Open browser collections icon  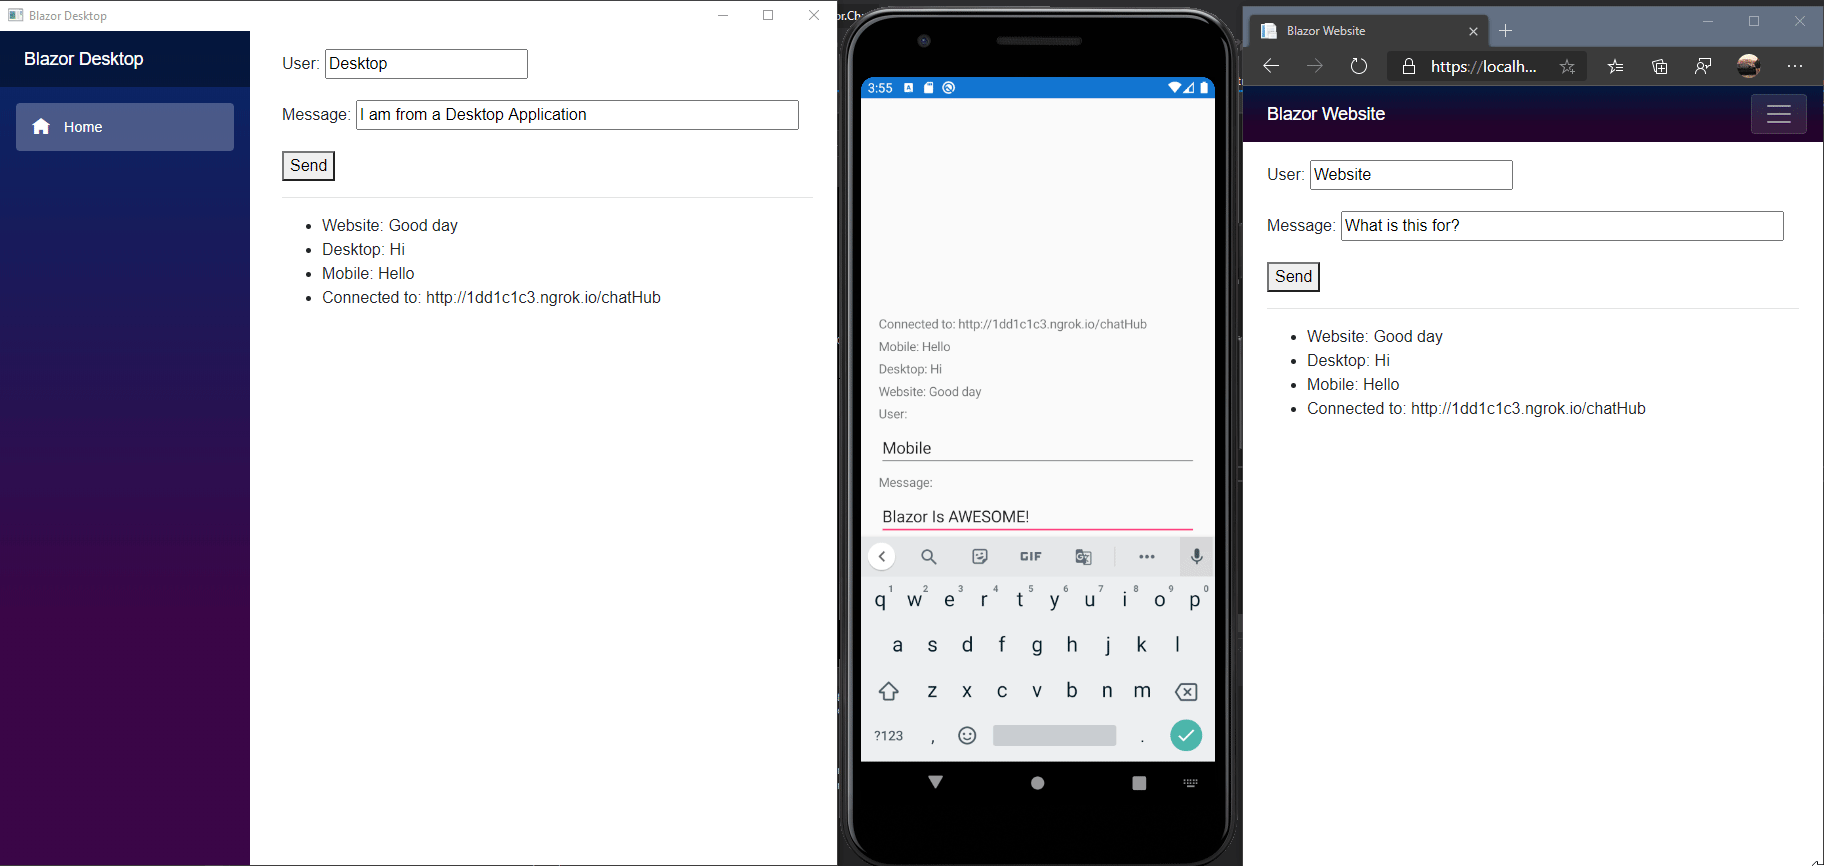click(x=1660, y=67)
